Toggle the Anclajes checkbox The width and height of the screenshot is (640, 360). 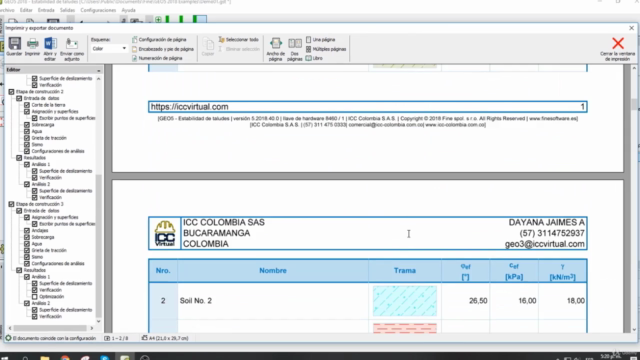tap(27, 231)
